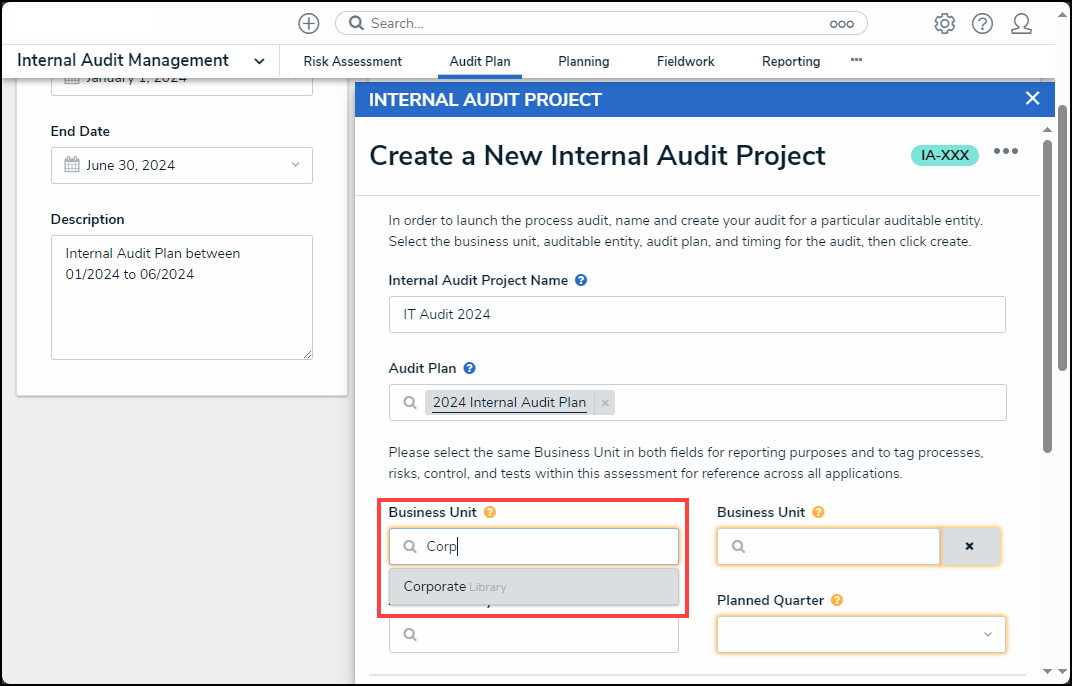Open the help question mark icon
Viewport: 1072px width, 686px height.
[982, 23]
